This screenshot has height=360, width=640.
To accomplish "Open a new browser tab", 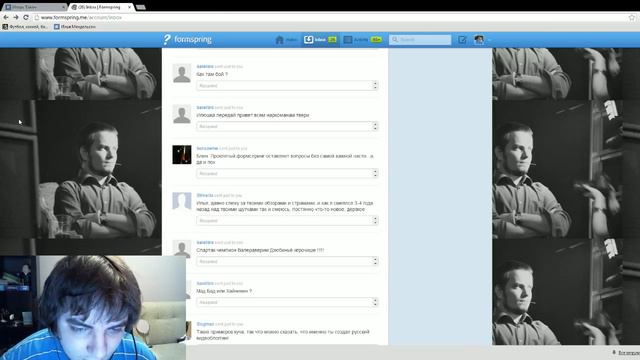I will click(141, 7).
